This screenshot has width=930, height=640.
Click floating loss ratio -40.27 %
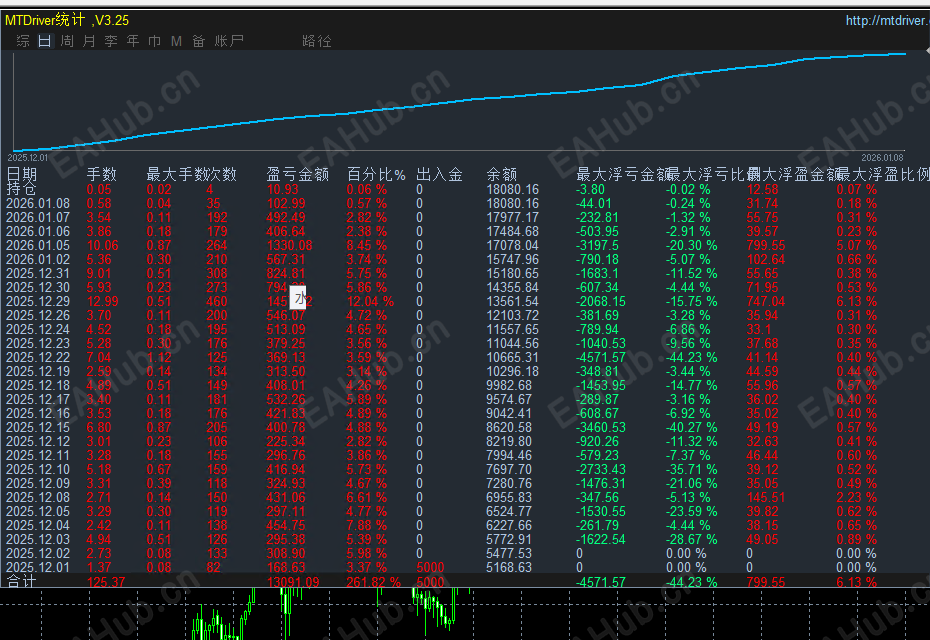pos(691,427)
